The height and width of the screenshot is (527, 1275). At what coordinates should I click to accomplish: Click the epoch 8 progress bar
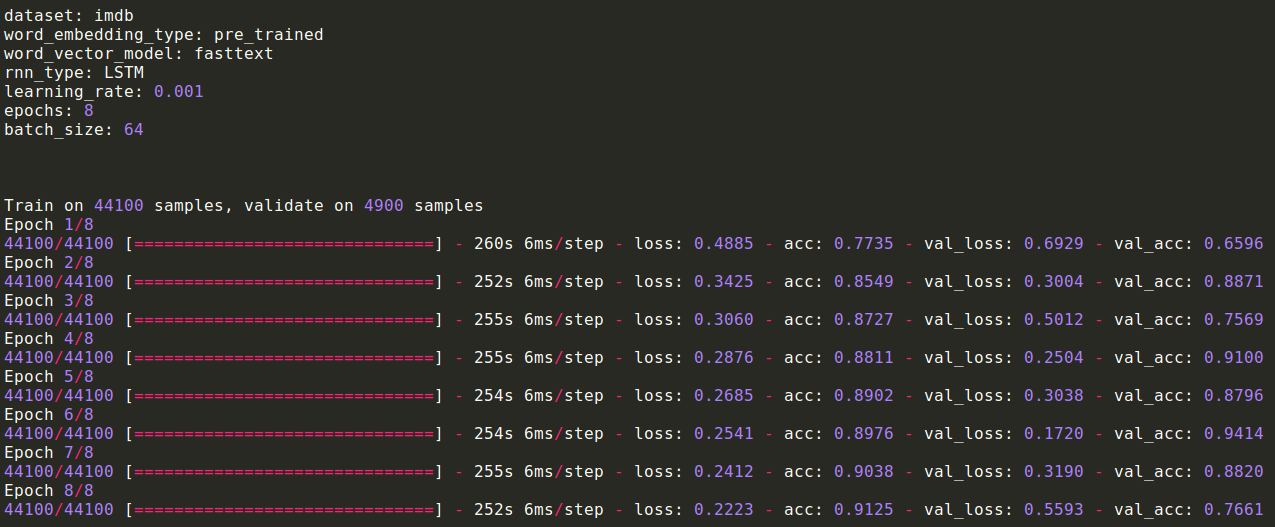[x=284, y=509]
